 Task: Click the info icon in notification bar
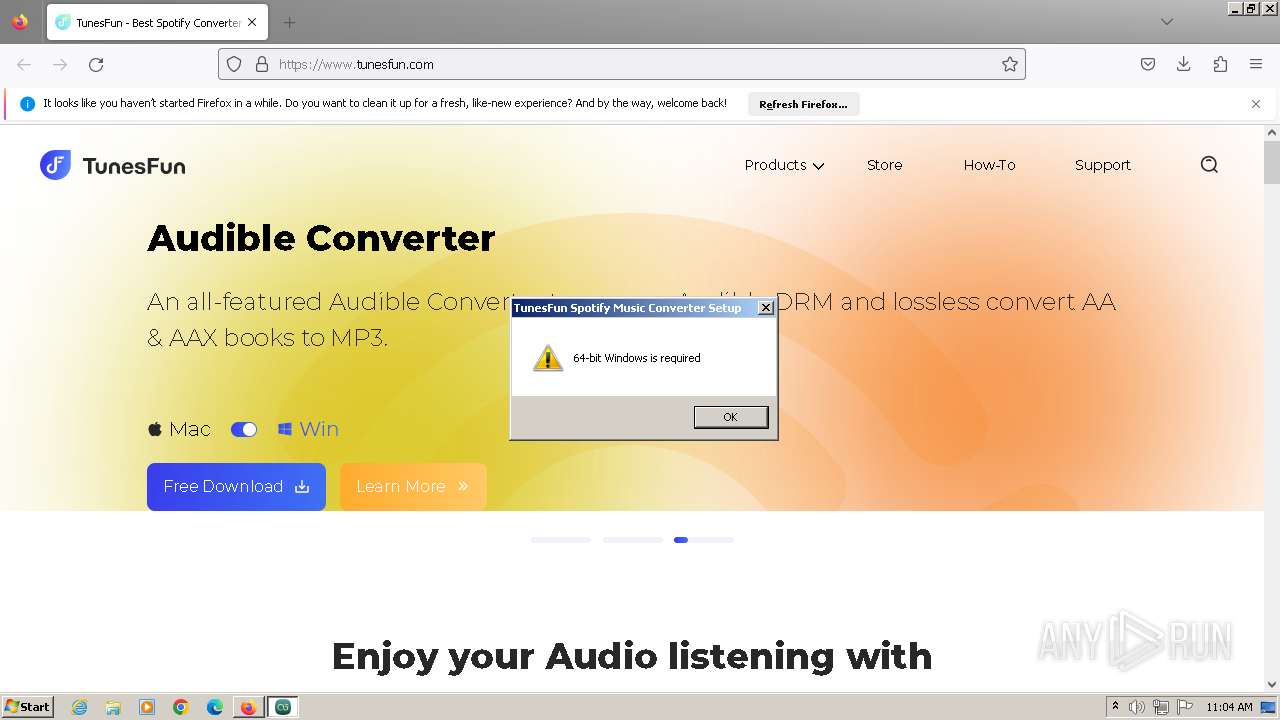tap(27, 104)
